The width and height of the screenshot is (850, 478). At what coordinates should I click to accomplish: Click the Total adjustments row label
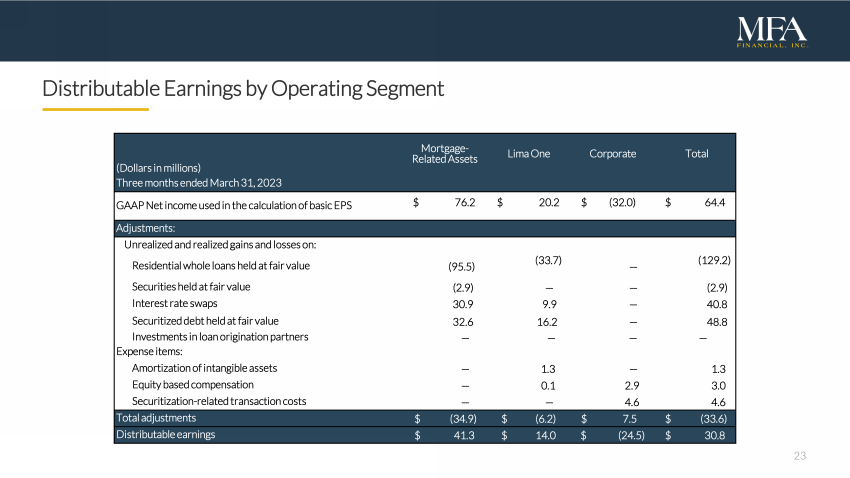pyautogui.click(x=156, y=417)
